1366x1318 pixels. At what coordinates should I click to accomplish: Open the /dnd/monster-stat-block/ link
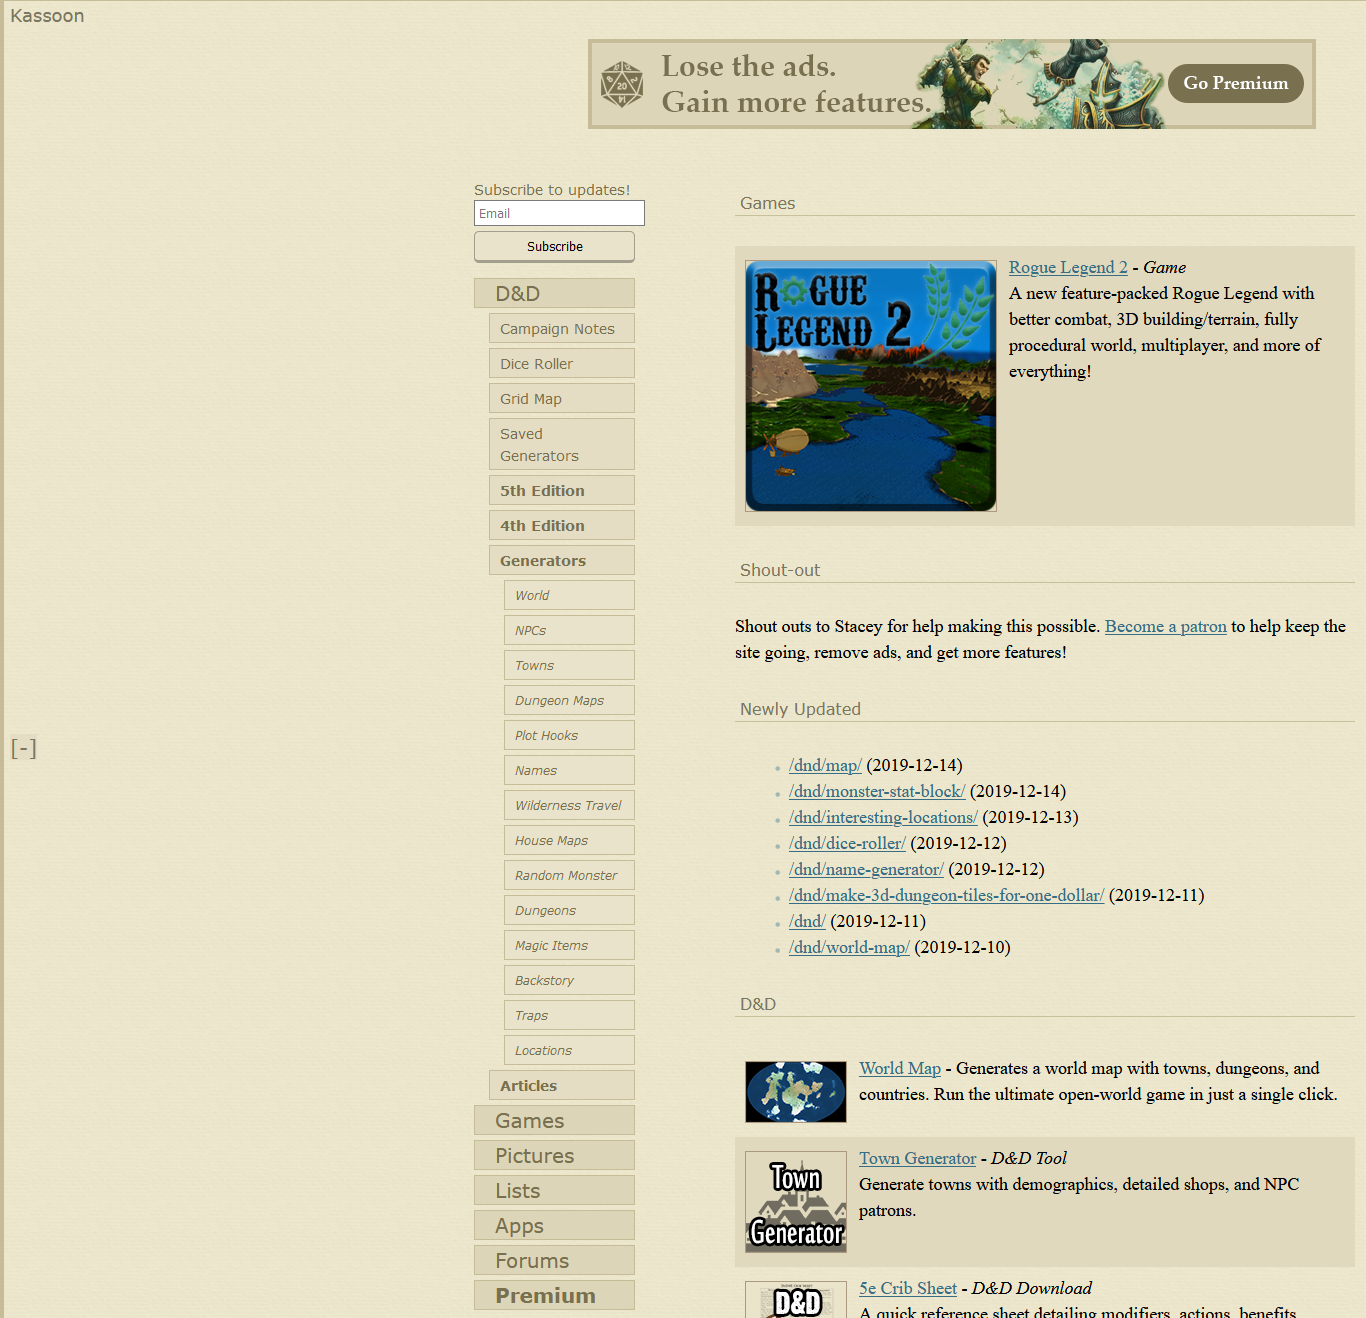click(x=877, y=791)
